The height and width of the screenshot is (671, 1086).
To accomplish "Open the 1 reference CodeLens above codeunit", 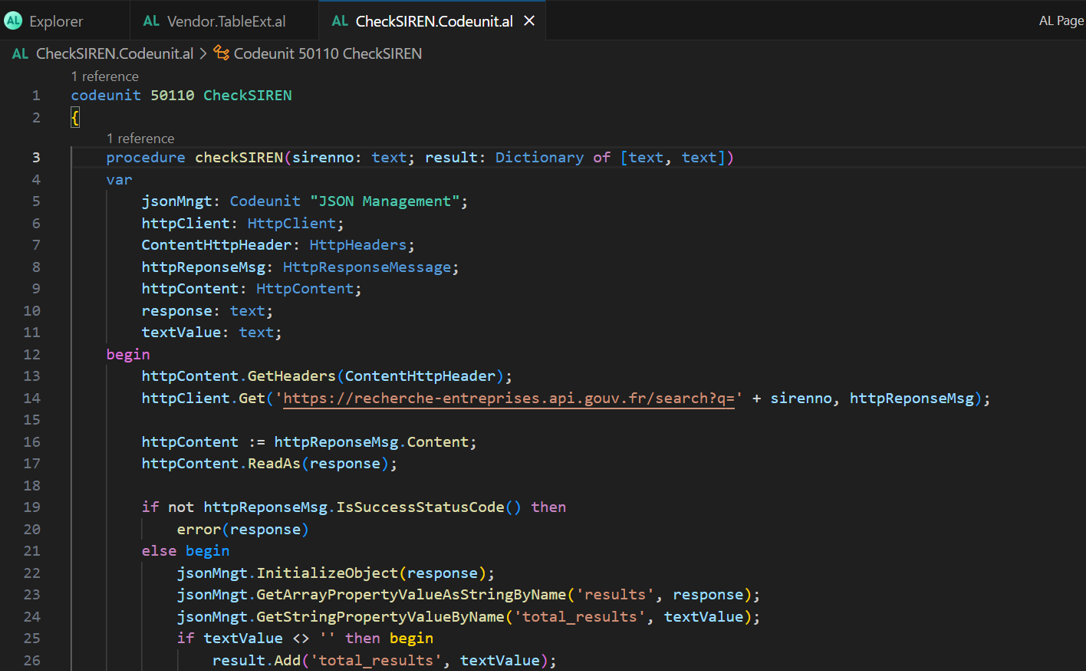I will coord(105,76).
